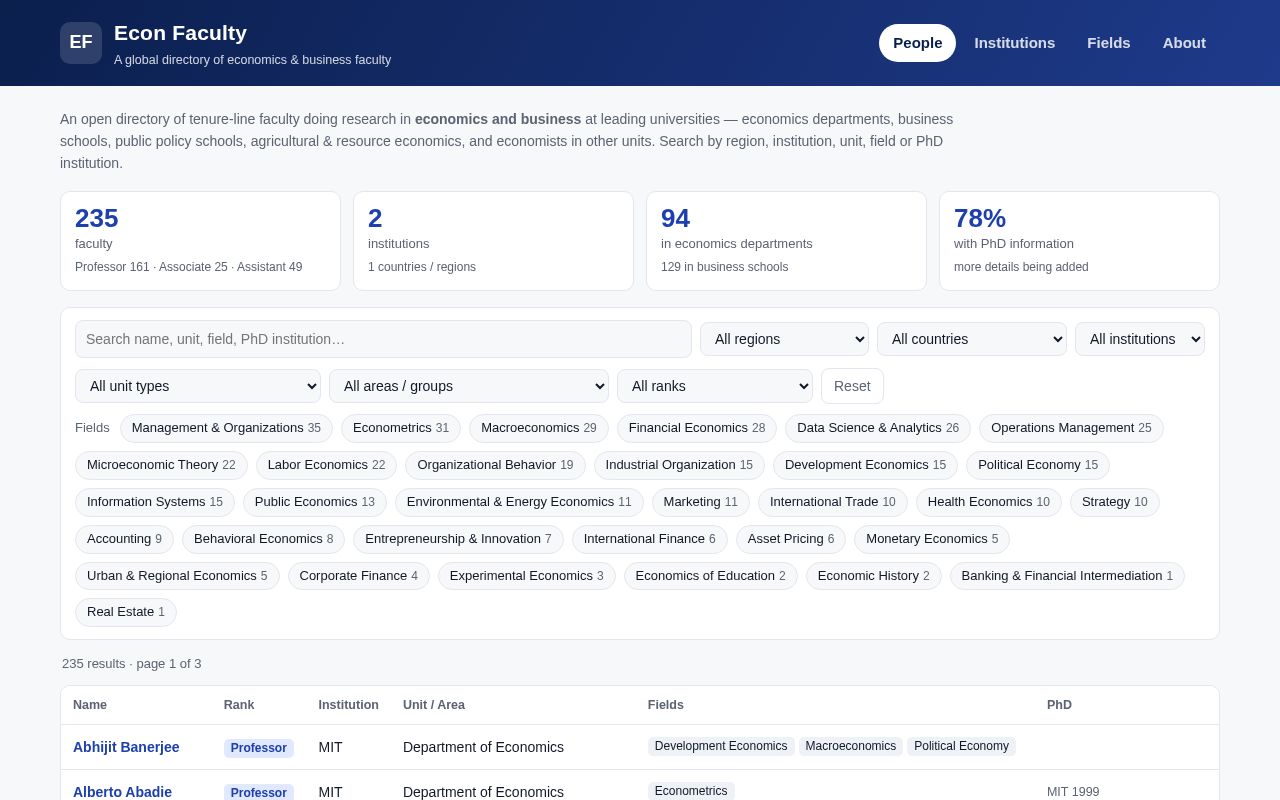The width and height of the screenshot is (1280, 800).
Task: Expand the All ranks dropdown
Action: 715,386
